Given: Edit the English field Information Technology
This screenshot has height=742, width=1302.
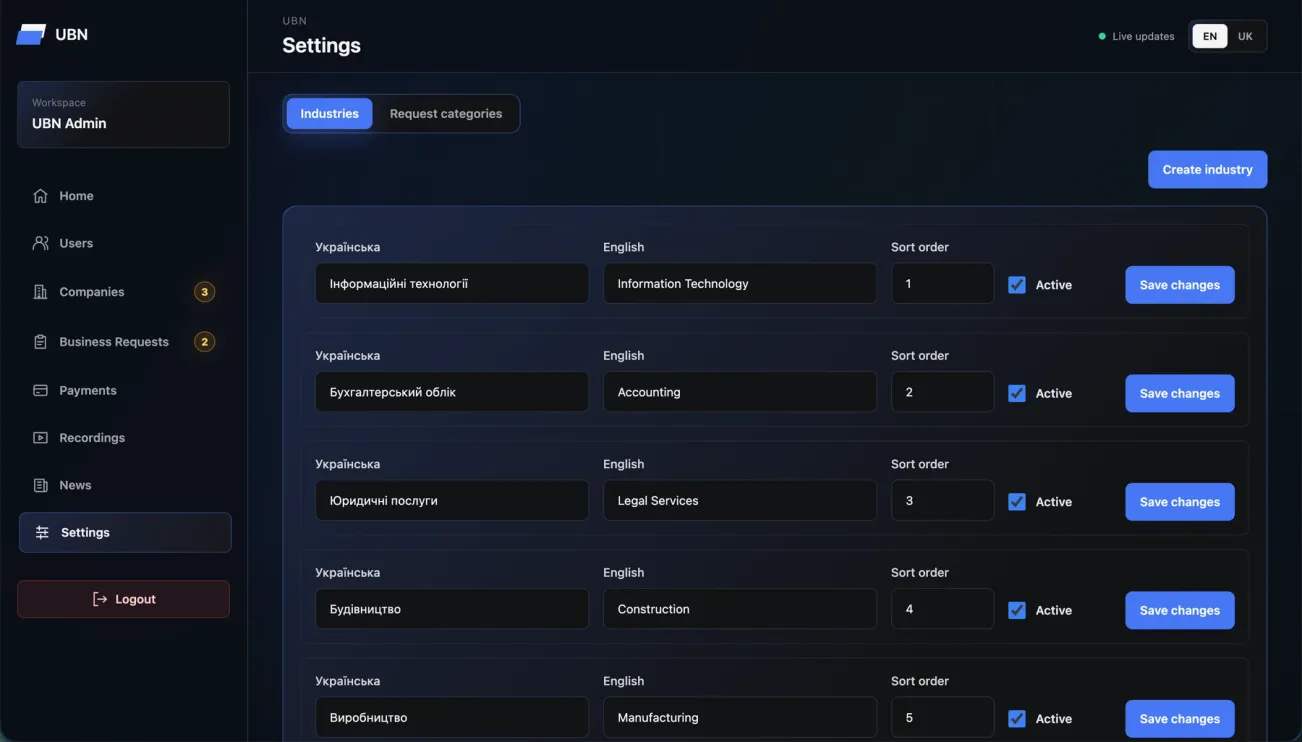Looking at the screenshot, I should pyautogui.click(x=740, y=284).
